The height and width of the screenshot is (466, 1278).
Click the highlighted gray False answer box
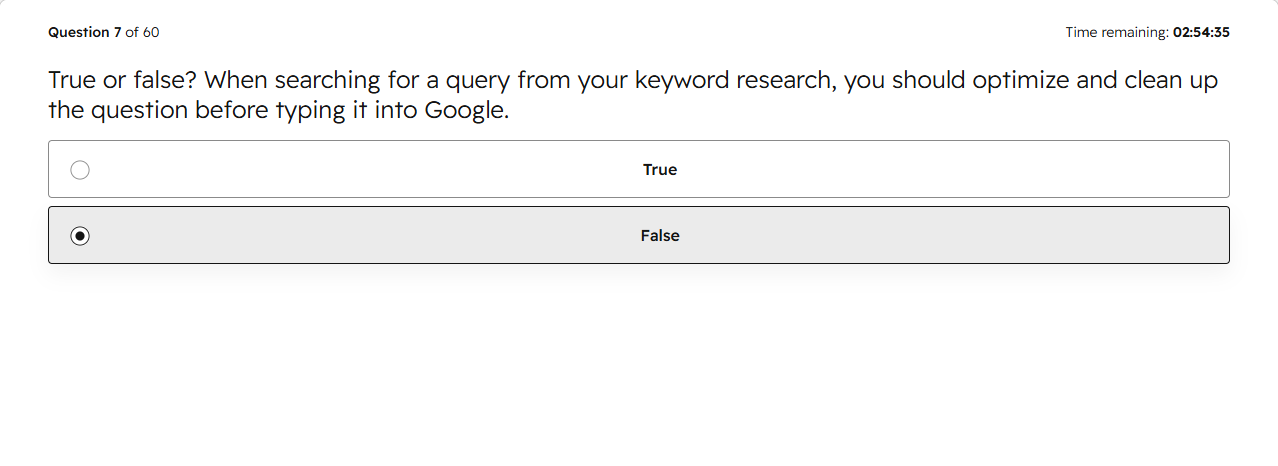(639, 235)
